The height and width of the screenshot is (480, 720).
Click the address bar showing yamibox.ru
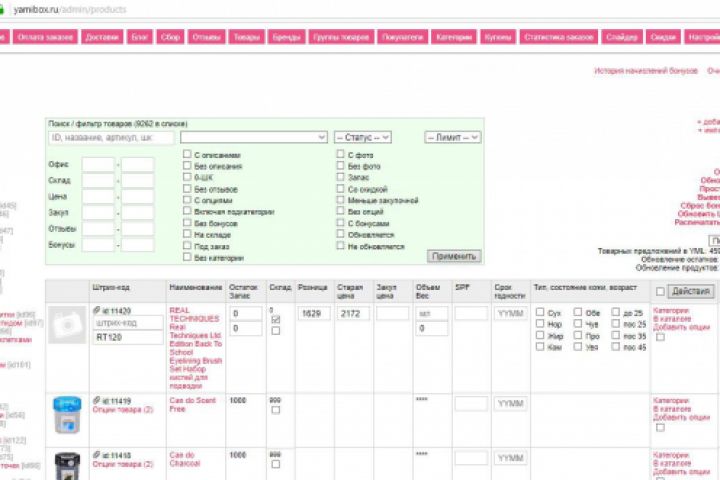tap(70, 9)
